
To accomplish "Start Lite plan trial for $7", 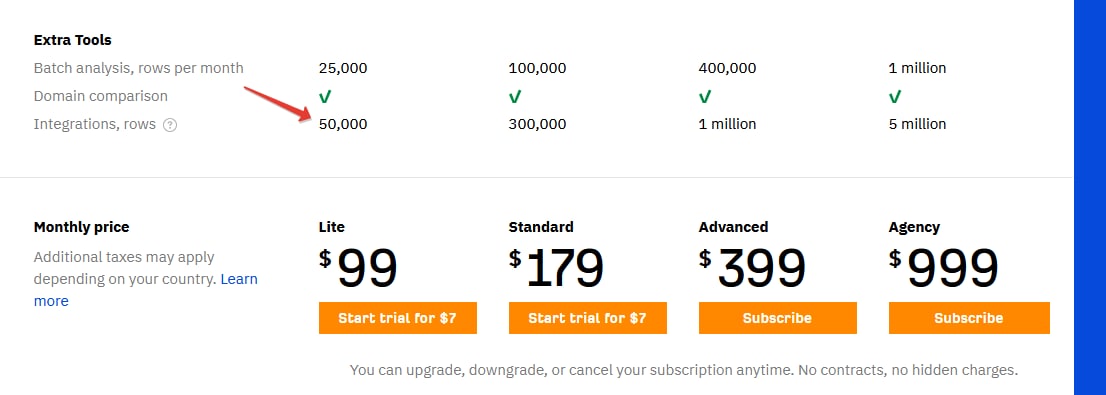I will coord(398,318).
